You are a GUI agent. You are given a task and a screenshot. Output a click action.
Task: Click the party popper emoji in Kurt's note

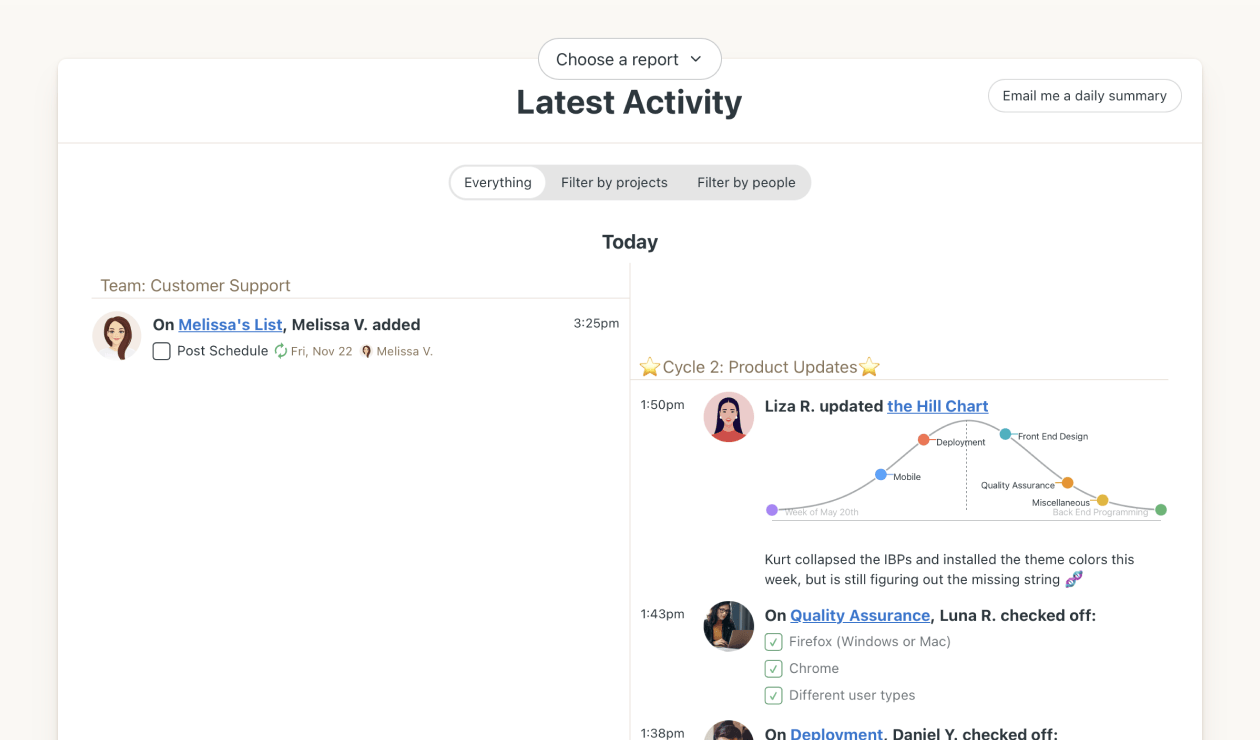click(x=1073, y=579)
